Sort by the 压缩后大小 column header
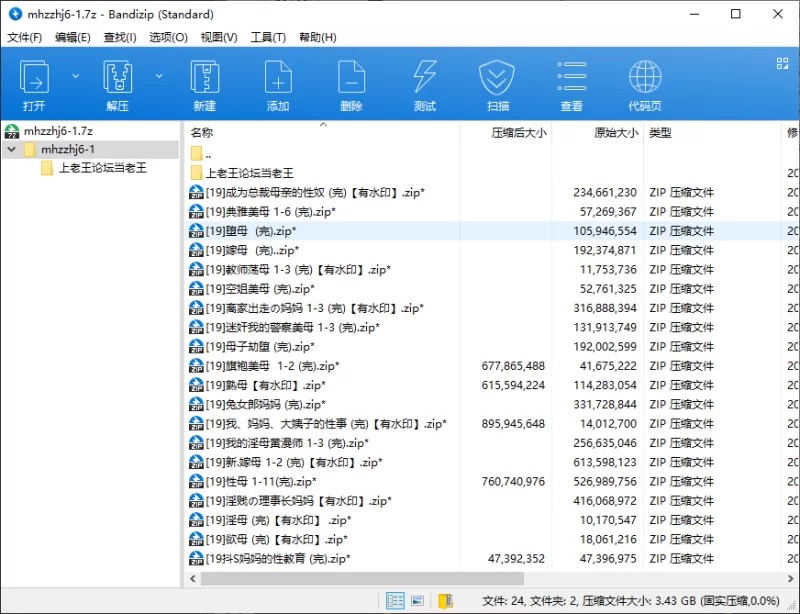This screenshot has width=800, height=614. [518, 132]
